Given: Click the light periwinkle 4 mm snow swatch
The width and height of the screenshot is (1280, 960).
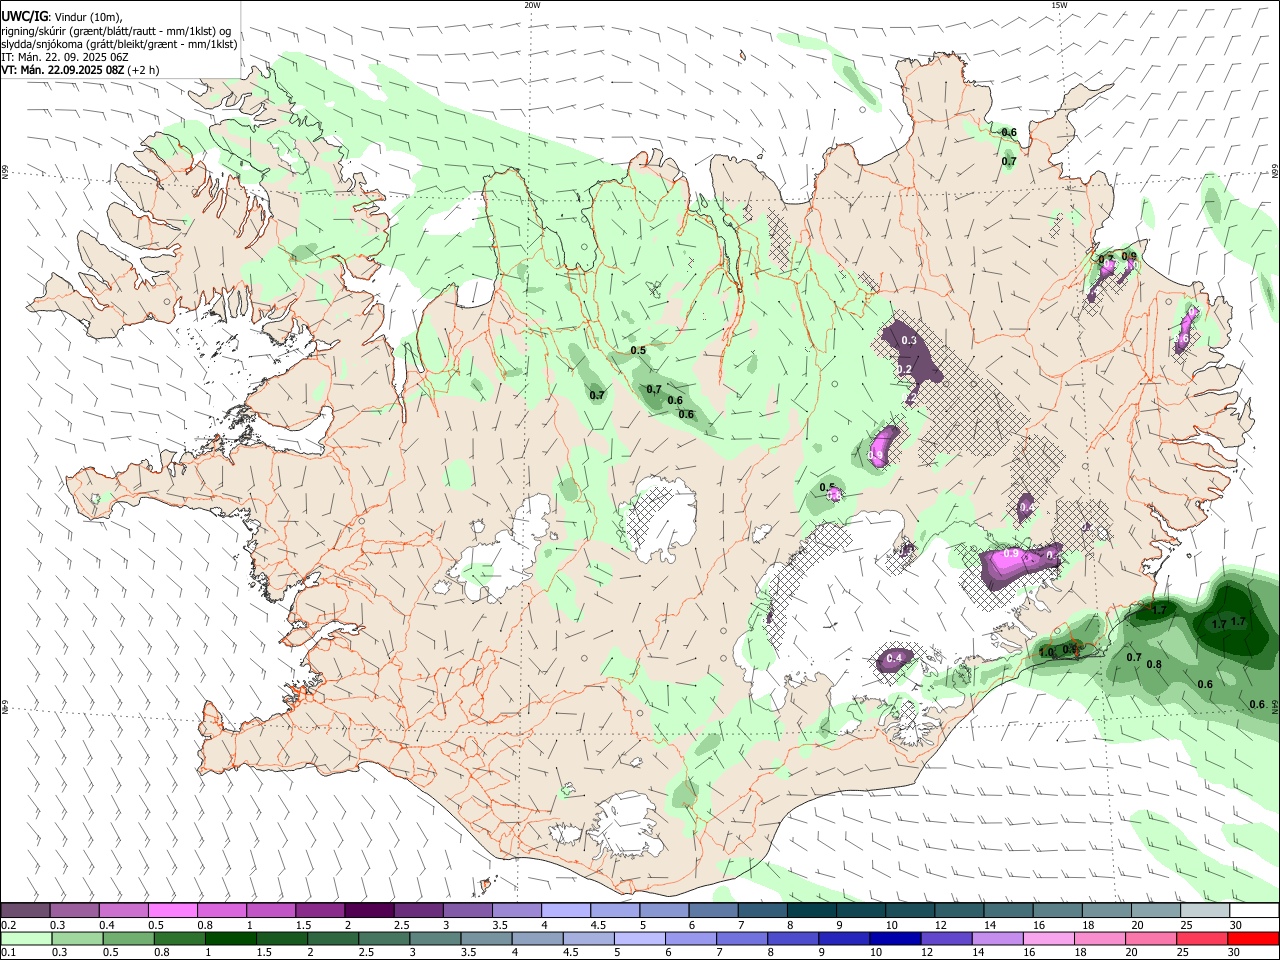Looking at the screenshot, I should pyautogui.click(x=566, y=910).
